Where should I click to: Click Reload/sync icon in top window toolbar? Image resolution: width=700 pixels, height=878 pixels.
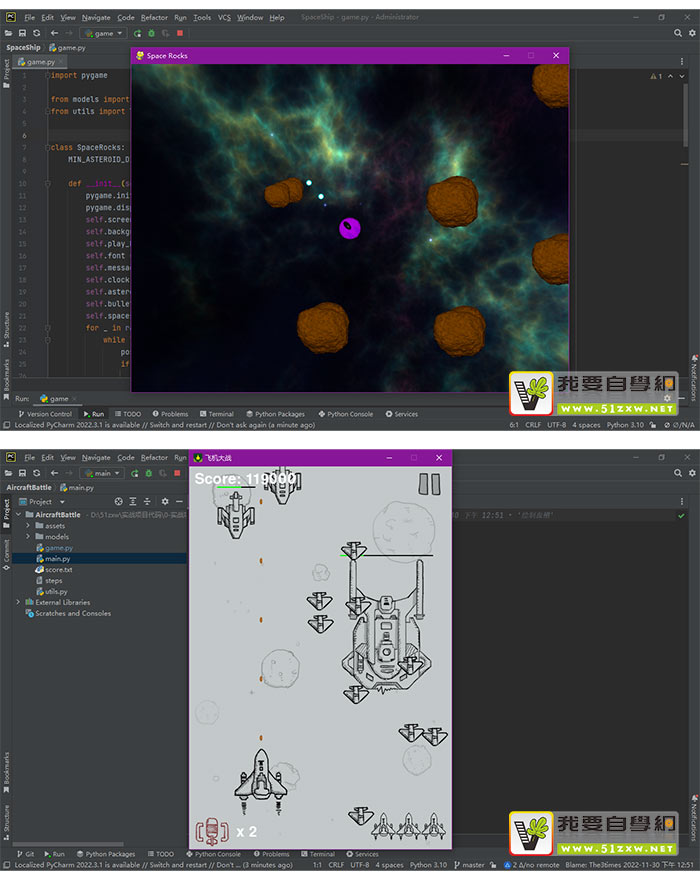coord(36,34)
